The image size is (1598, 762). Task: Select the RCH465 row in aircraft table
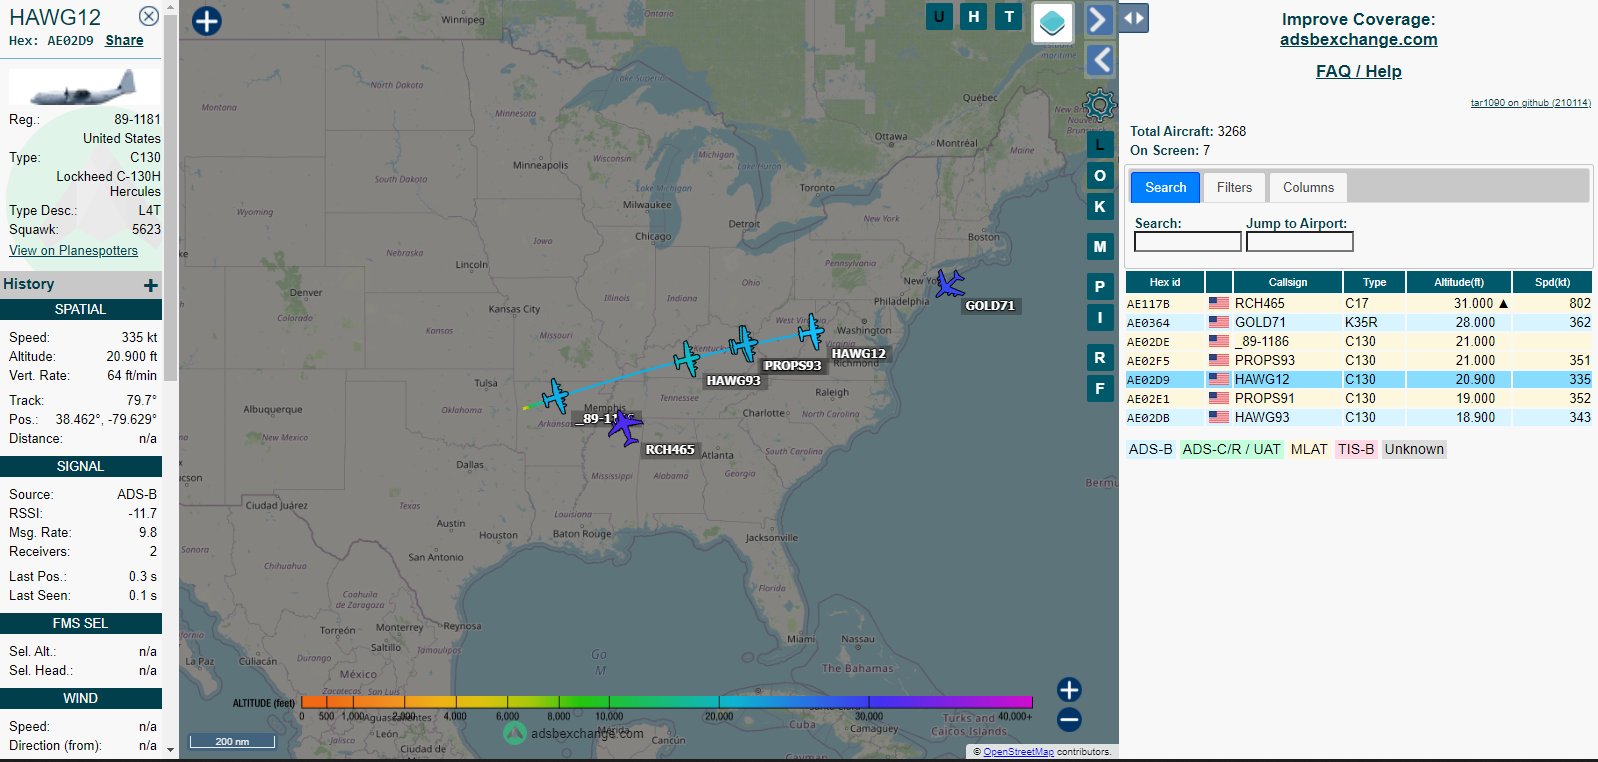[1359, 303]
